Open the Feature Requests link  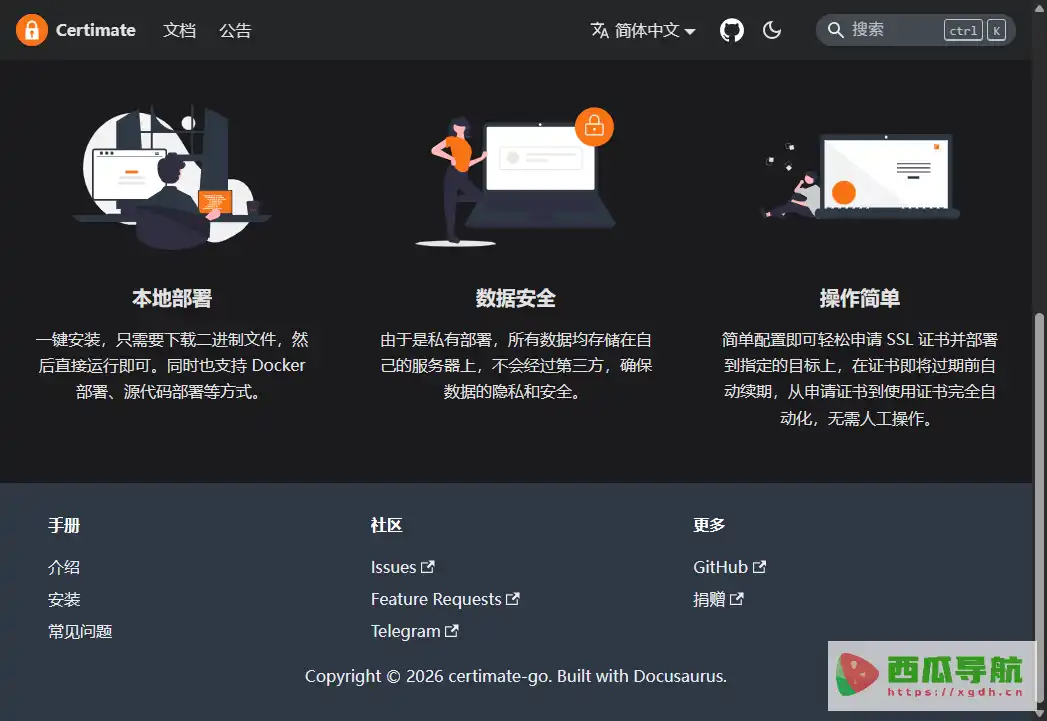(x=445, y=599)
